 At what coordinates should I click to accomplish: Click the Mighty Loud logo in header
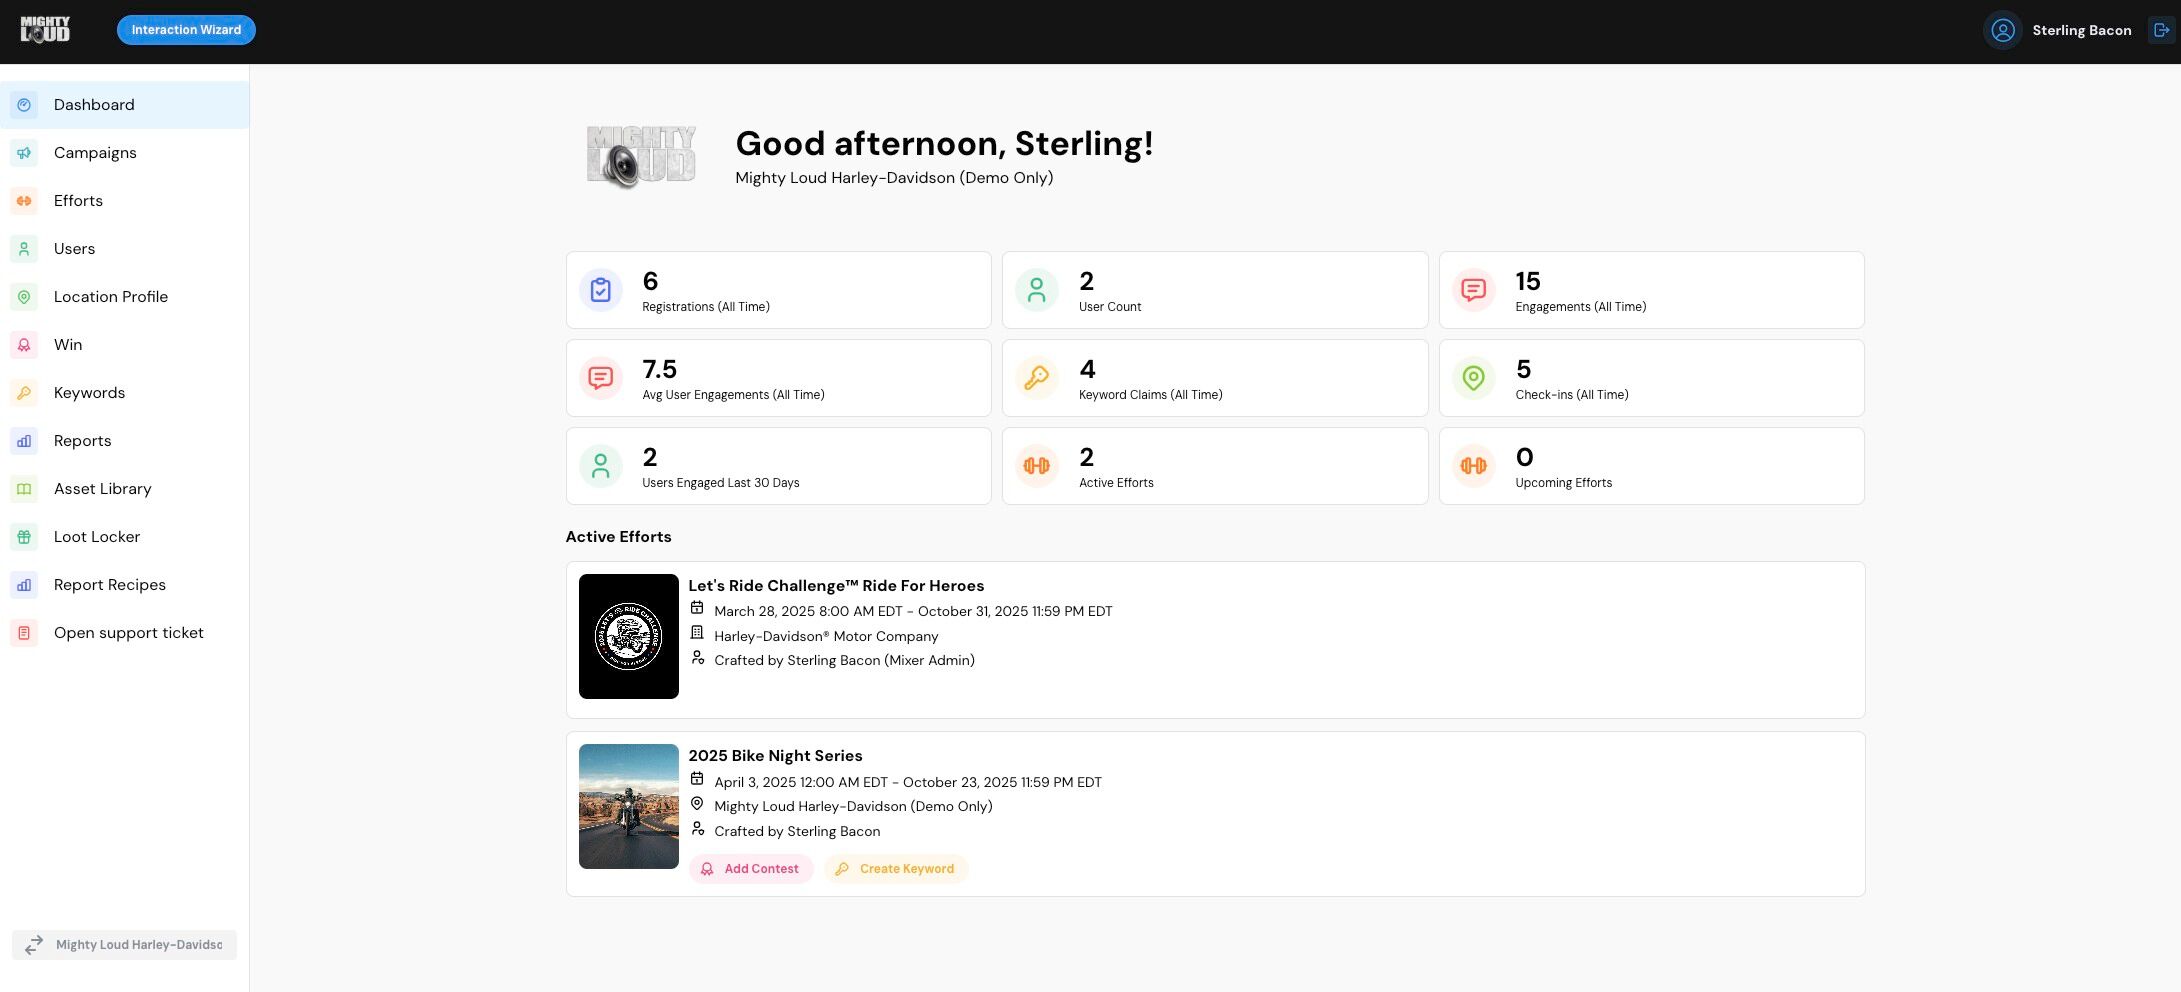tap(45, 30)
